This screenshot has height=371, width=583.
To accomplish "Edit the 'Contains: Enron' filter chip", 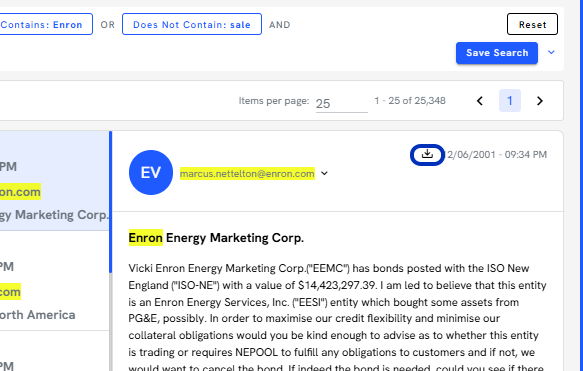I will (45, 25).
